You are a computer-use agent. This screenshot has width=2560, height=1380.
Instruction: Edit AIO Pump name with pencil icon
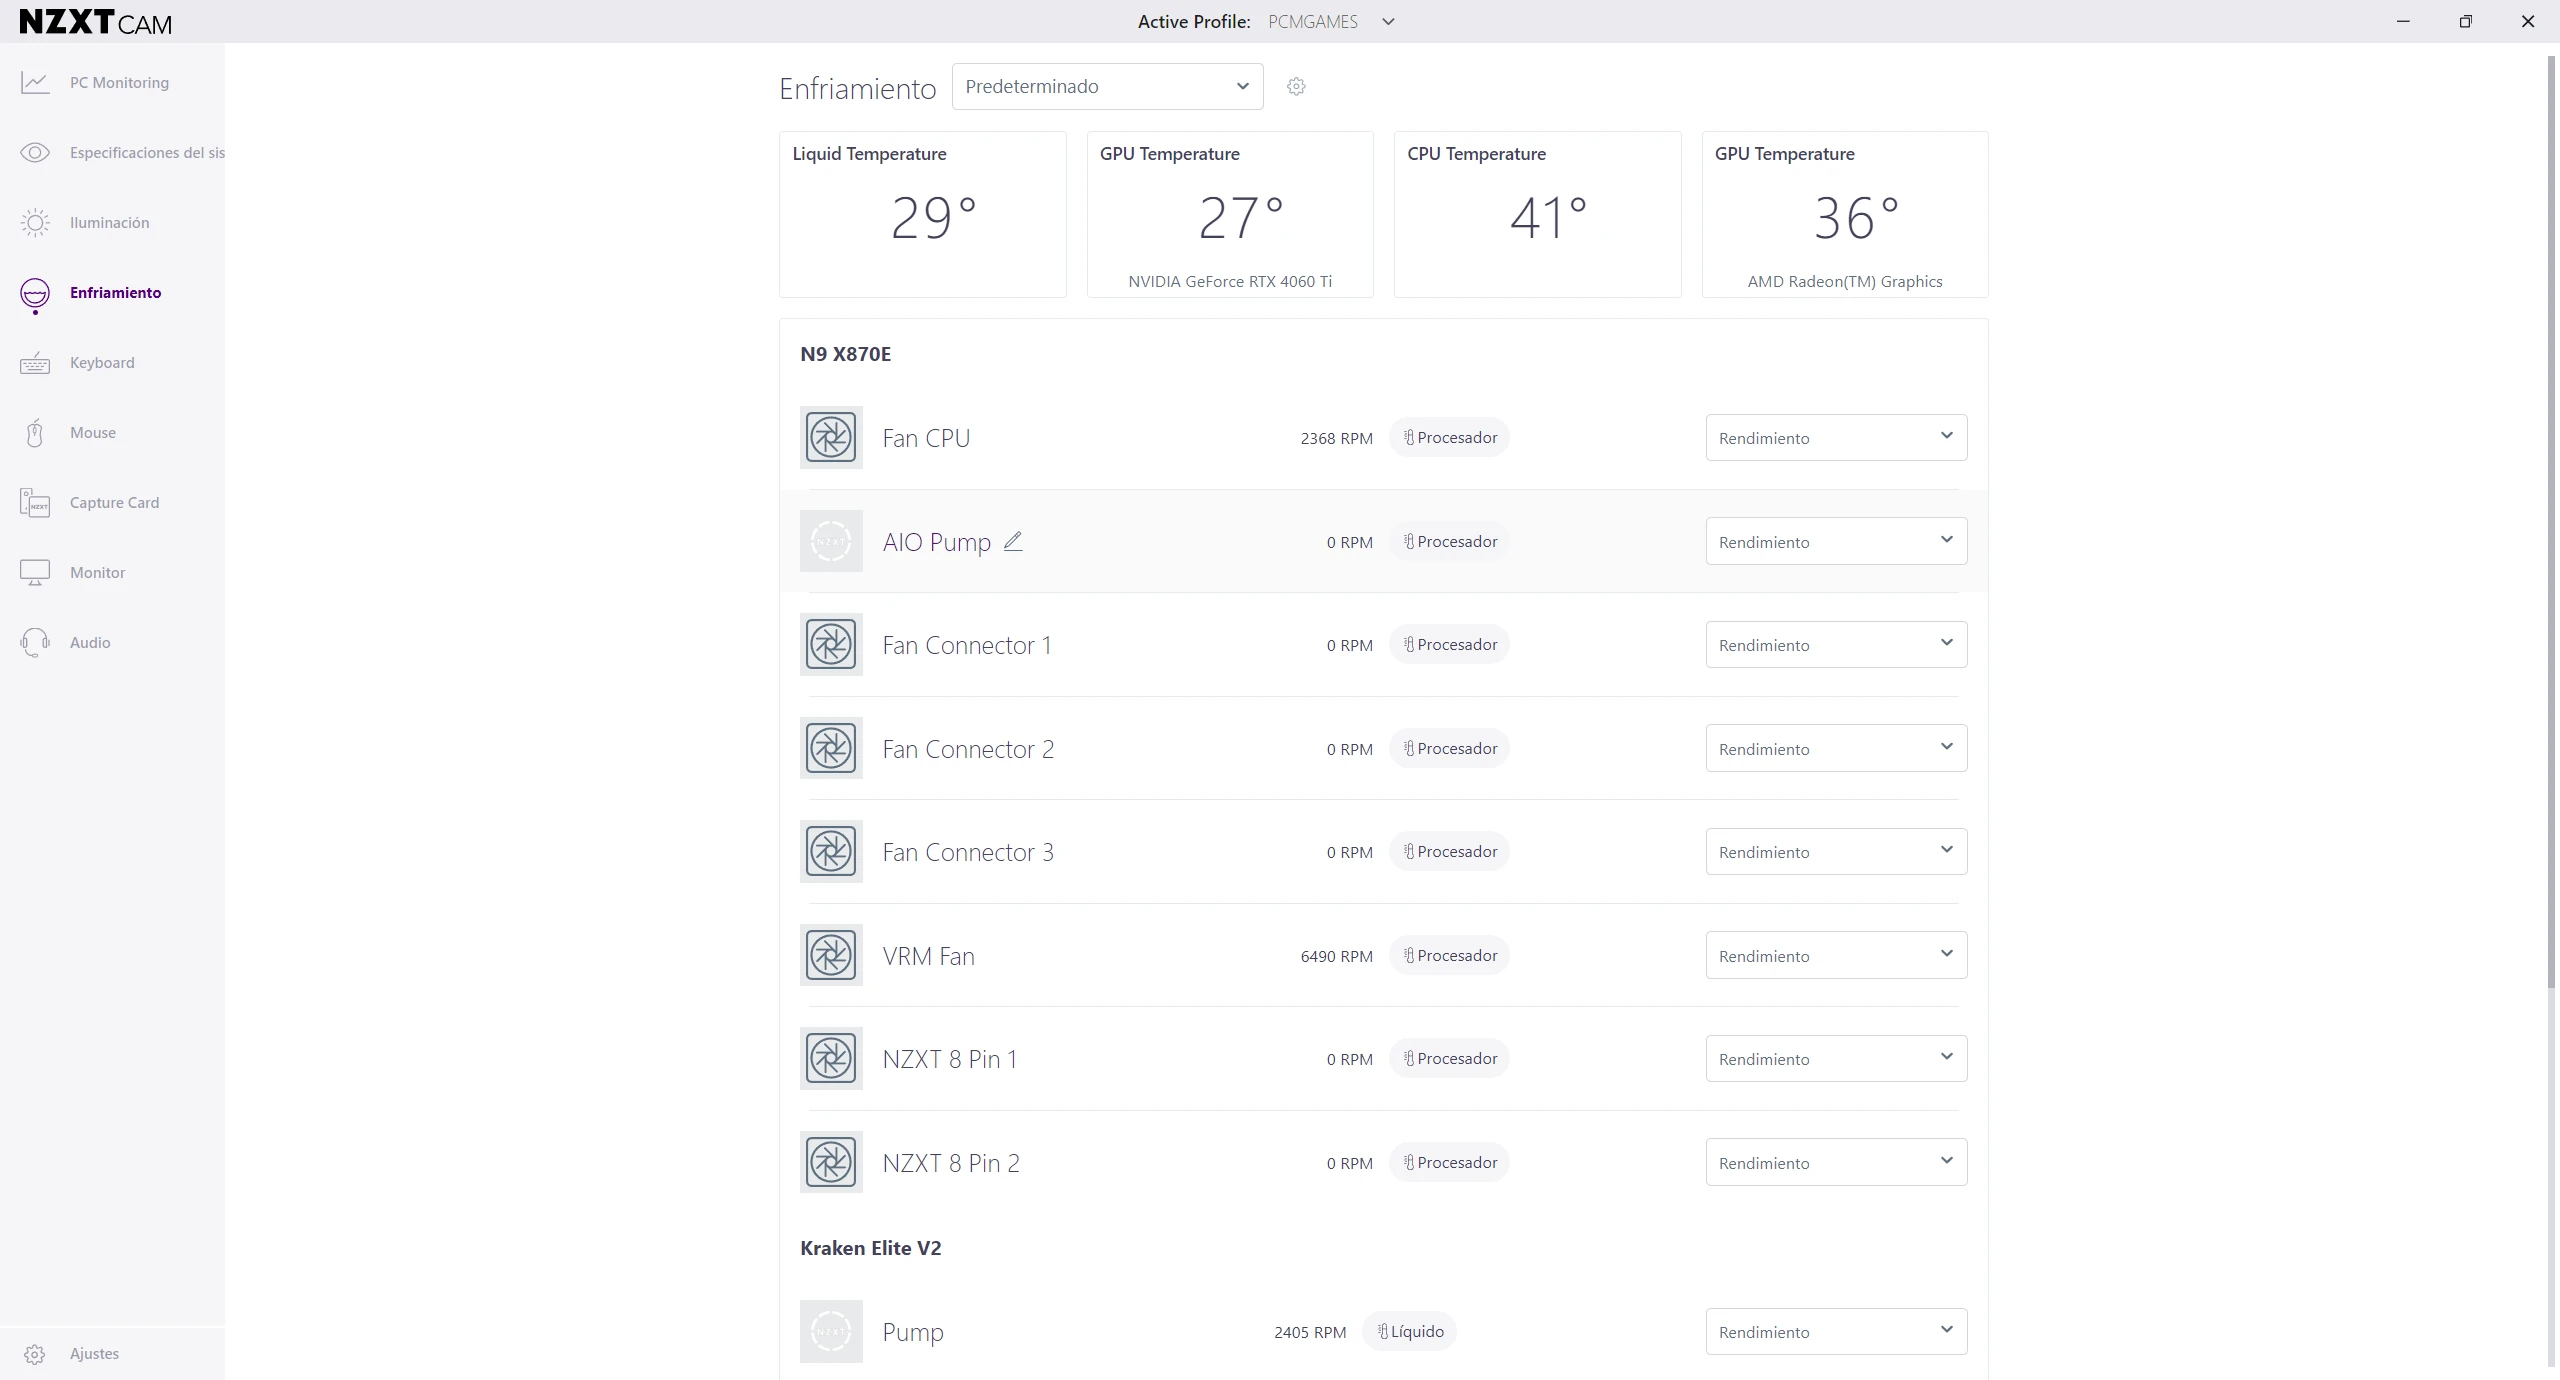click(x=1013, y=541)
